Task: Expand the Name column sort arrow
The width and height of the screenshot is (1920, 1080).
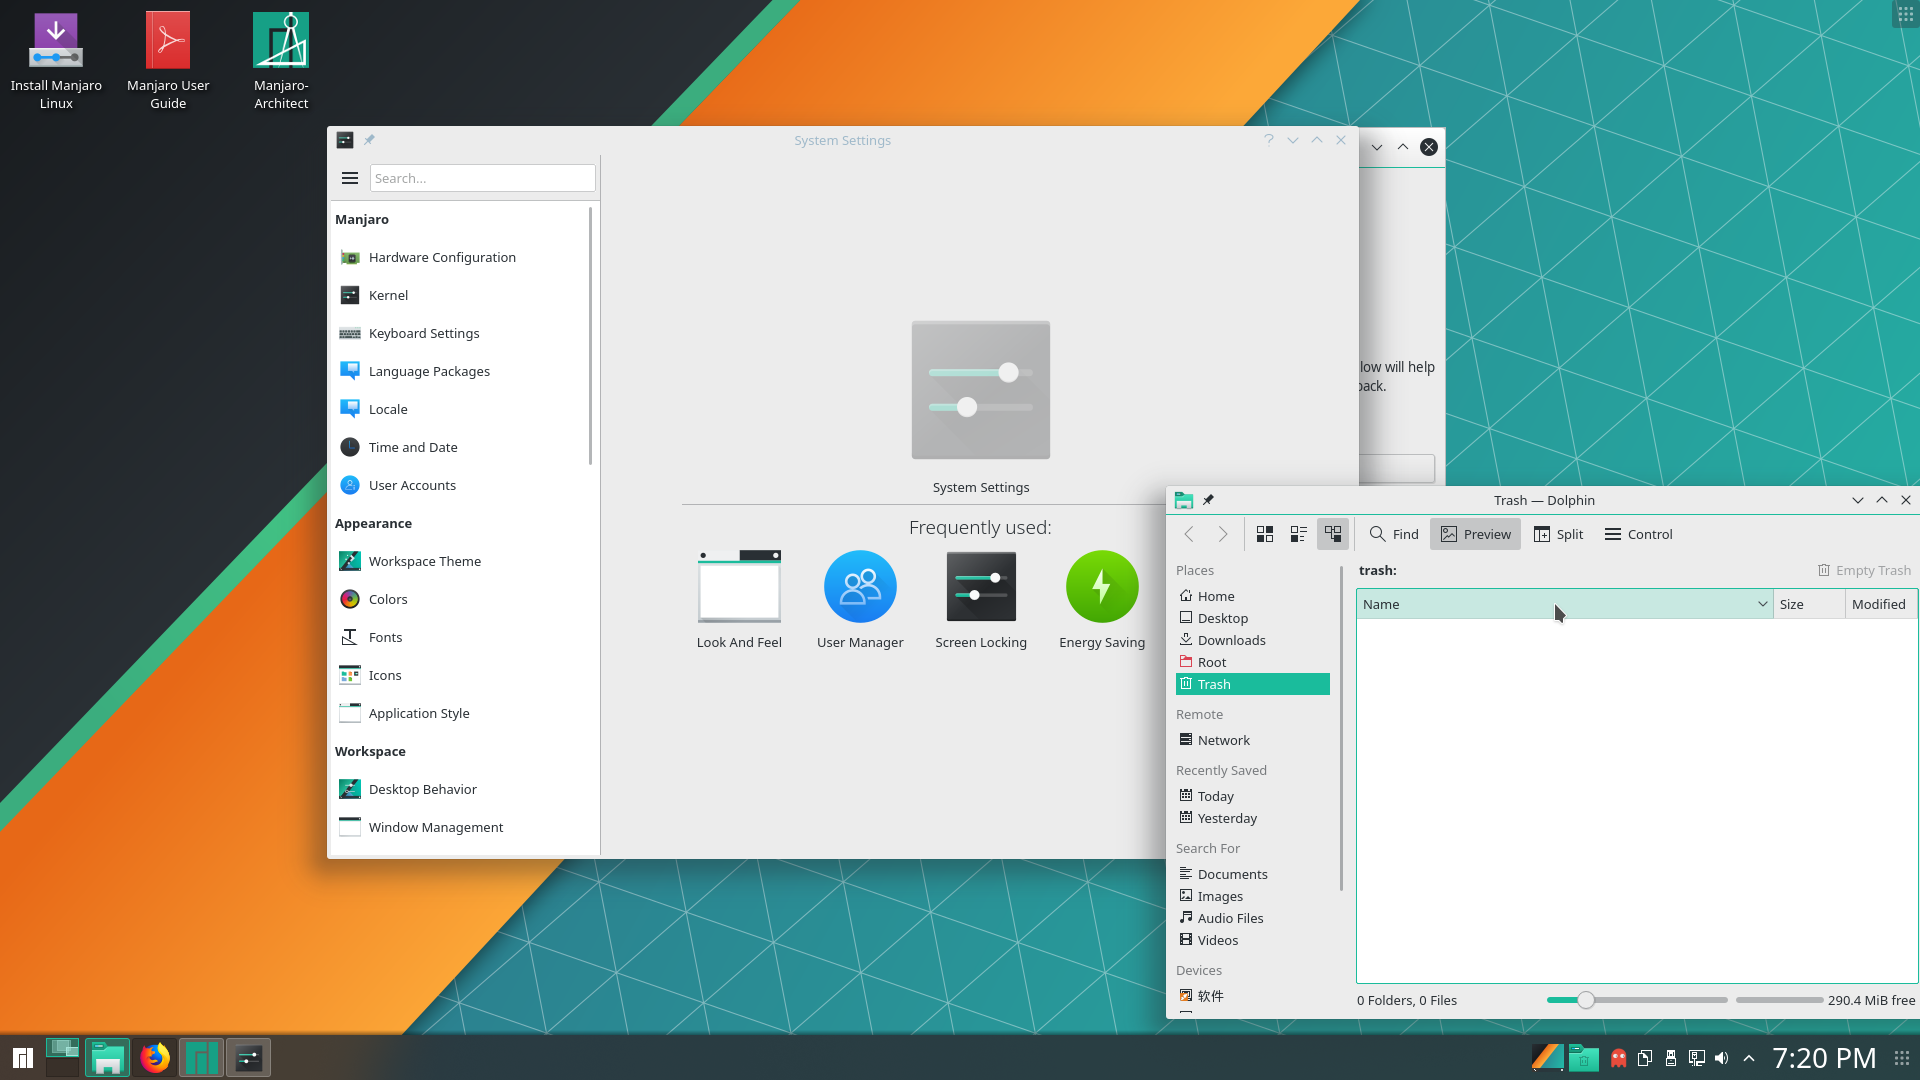Action: tap(1762, 604)
